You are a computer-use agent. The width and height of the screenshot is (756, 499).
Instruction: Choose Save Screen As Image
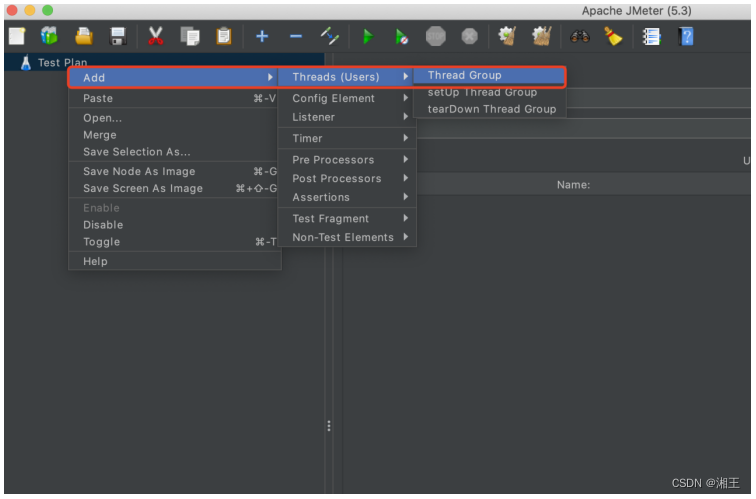175,189
